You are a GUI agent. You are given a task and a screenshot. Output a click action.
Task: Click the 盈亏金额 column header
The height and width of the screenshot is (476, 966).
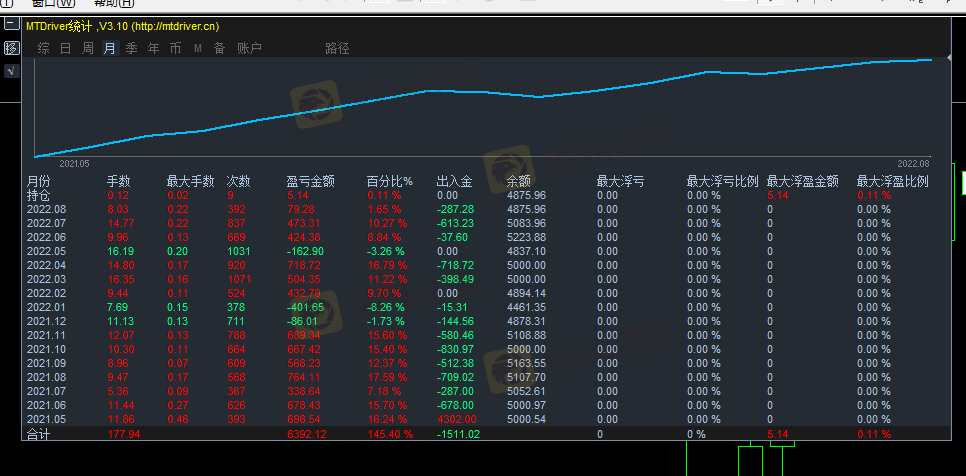(310, 182)
